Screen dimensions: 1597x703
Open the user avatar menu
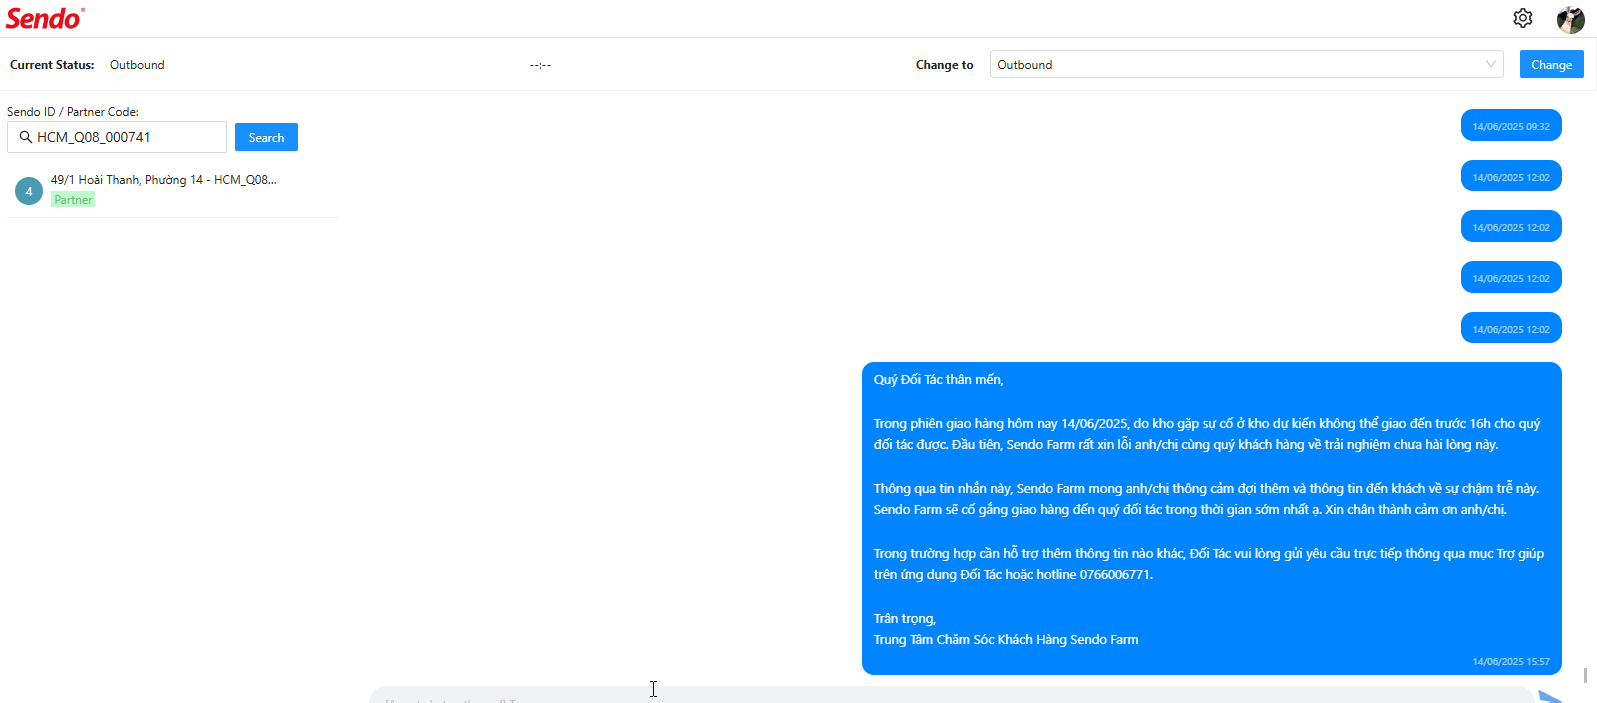1571,19
